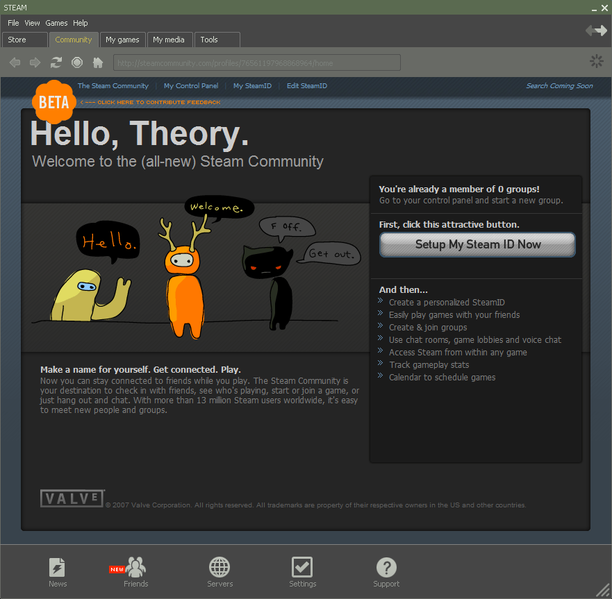Screen dimensions: 612x599
Task: Open News at the bottom bar
Action: click(57, 572)
